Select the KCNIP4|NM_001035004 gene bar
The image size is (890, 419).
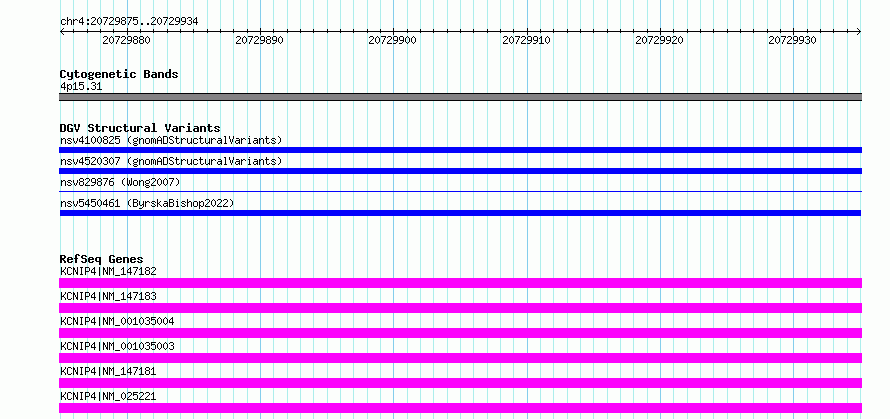460,333
